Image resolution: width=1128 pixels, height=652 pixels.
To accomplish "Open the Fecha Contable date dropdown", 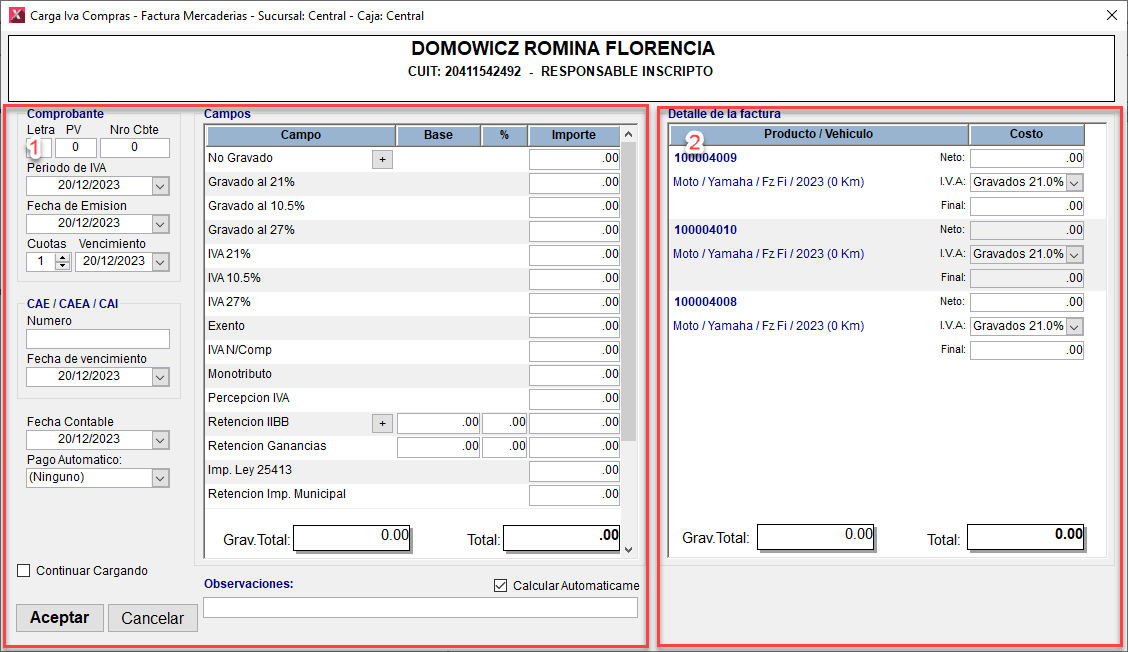I will [x=160, y=440].
